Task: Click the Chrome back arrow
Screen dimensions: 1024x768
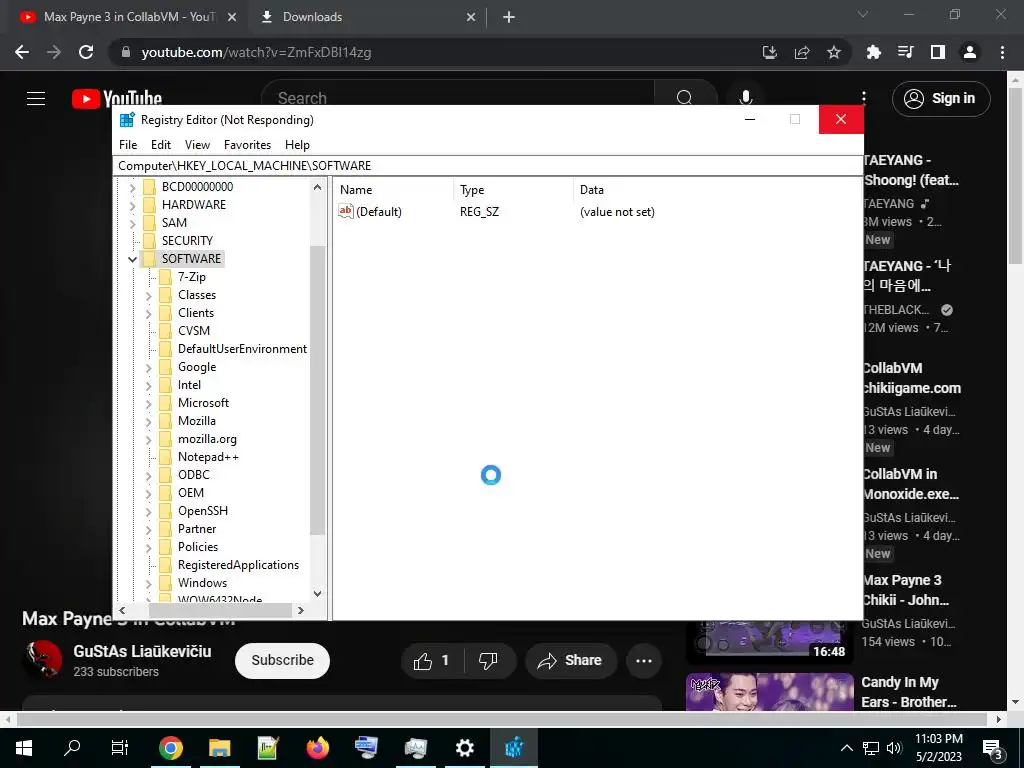Action: point(22,52)
